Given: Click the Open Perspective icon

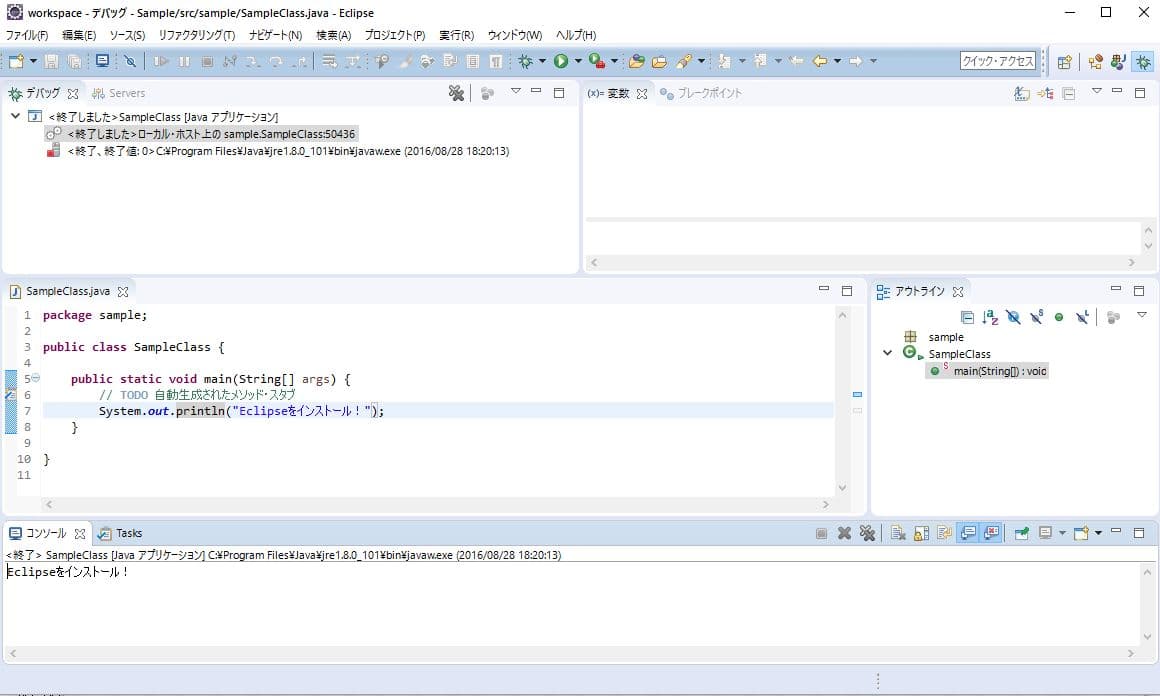Looking at the screenshot, I should pos(1065,62).
